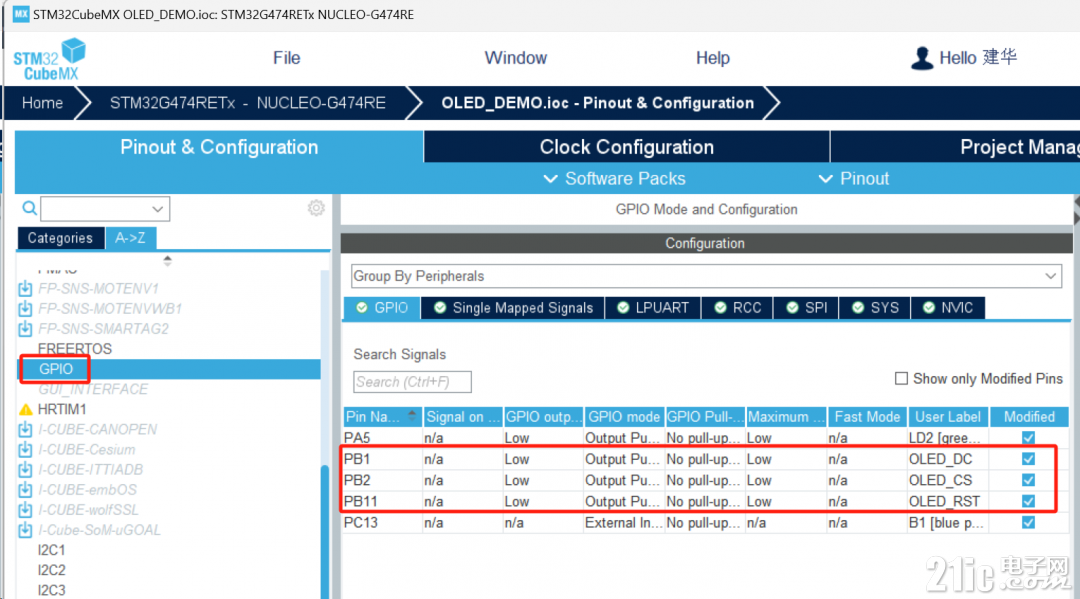Select FREERTOS in the category list
1080x599 pixels.
pyautogui.click(x=75, y=349)
